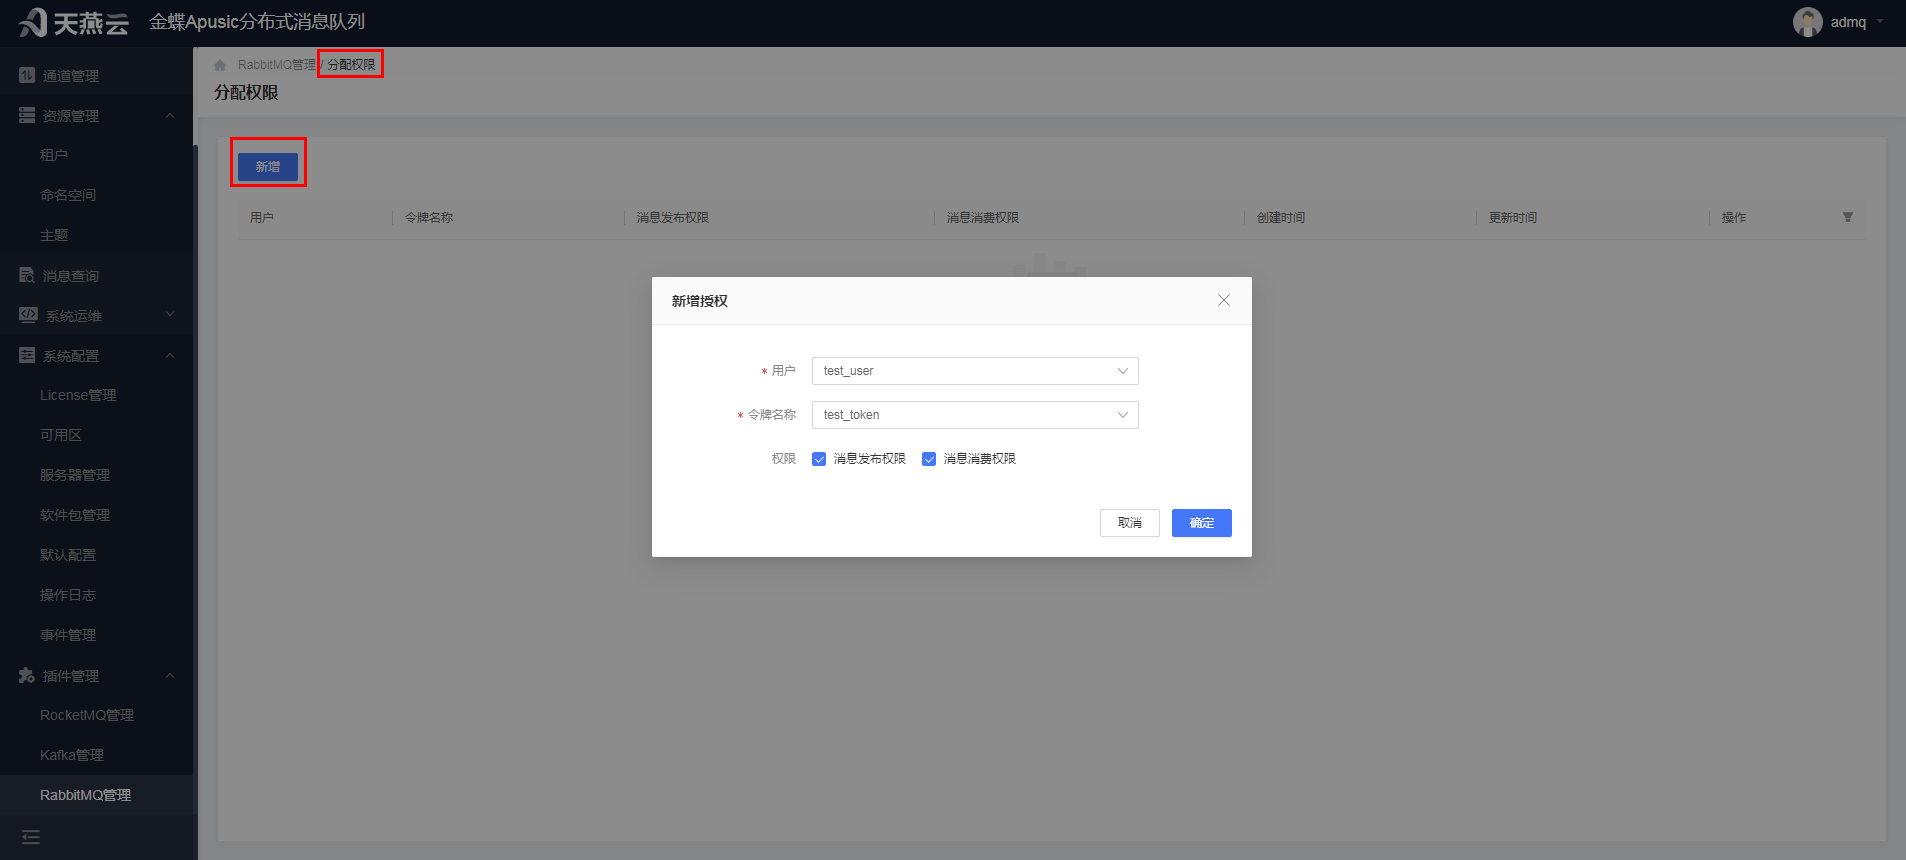Click the 分配权限 page heading
The width and height of the screenshot is (1906, 860).
click(246, 92)
